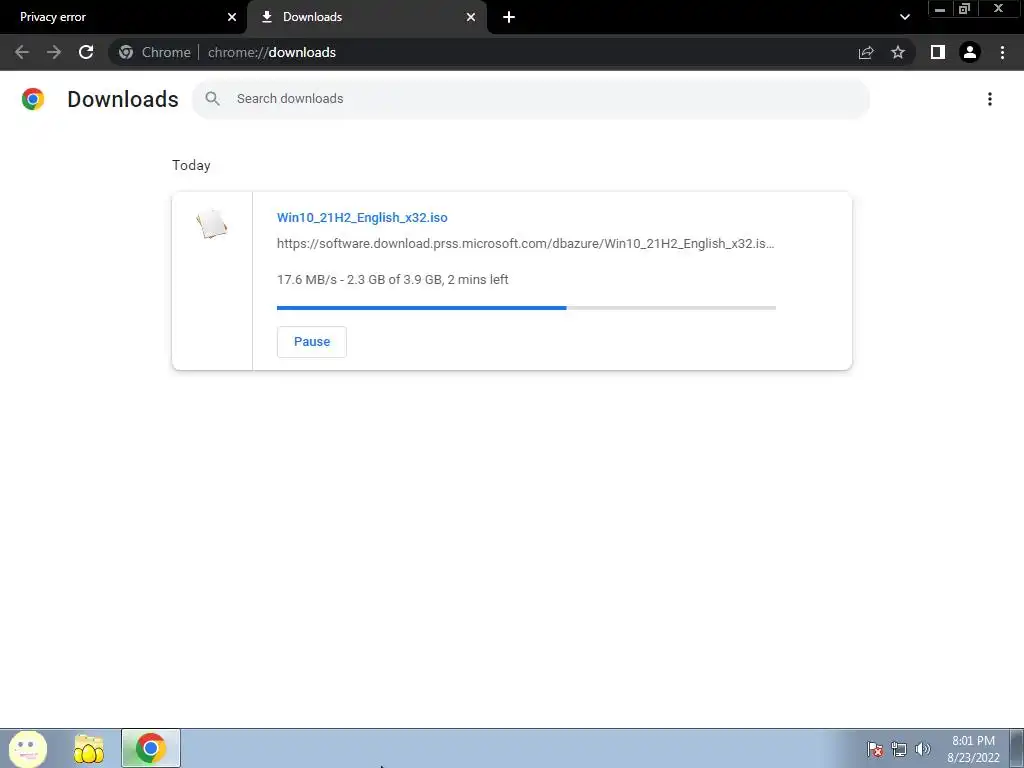Screen dimensions: 1024x768
Task: Click the browser back arrow
Action: click(x=22, y=52)
